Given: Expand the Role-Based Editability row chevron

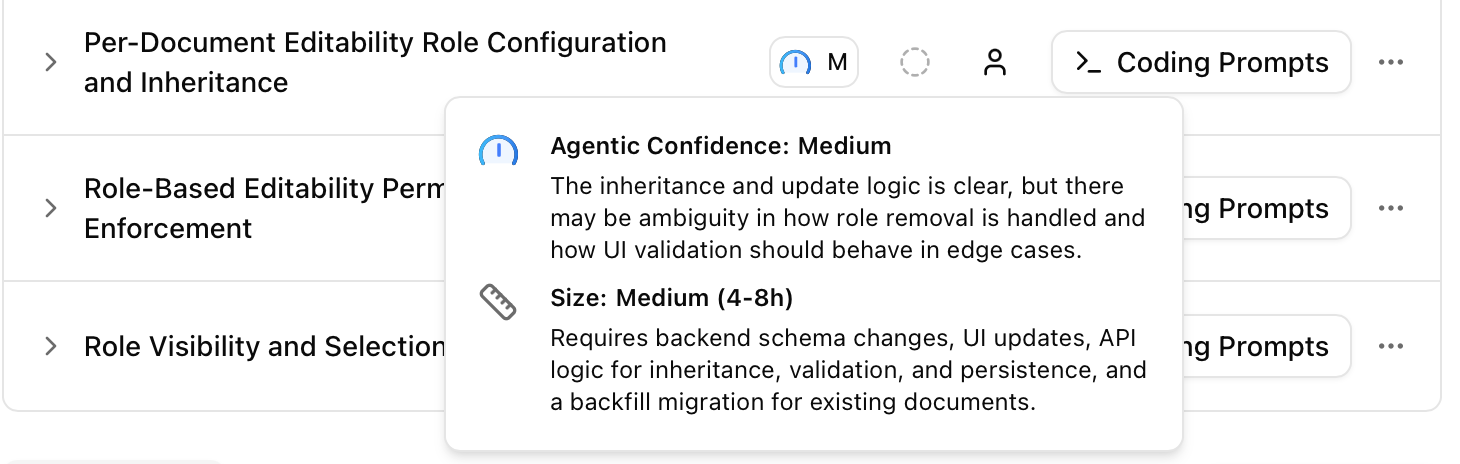Looking at the screenshot, I should (x=51, y=209).
